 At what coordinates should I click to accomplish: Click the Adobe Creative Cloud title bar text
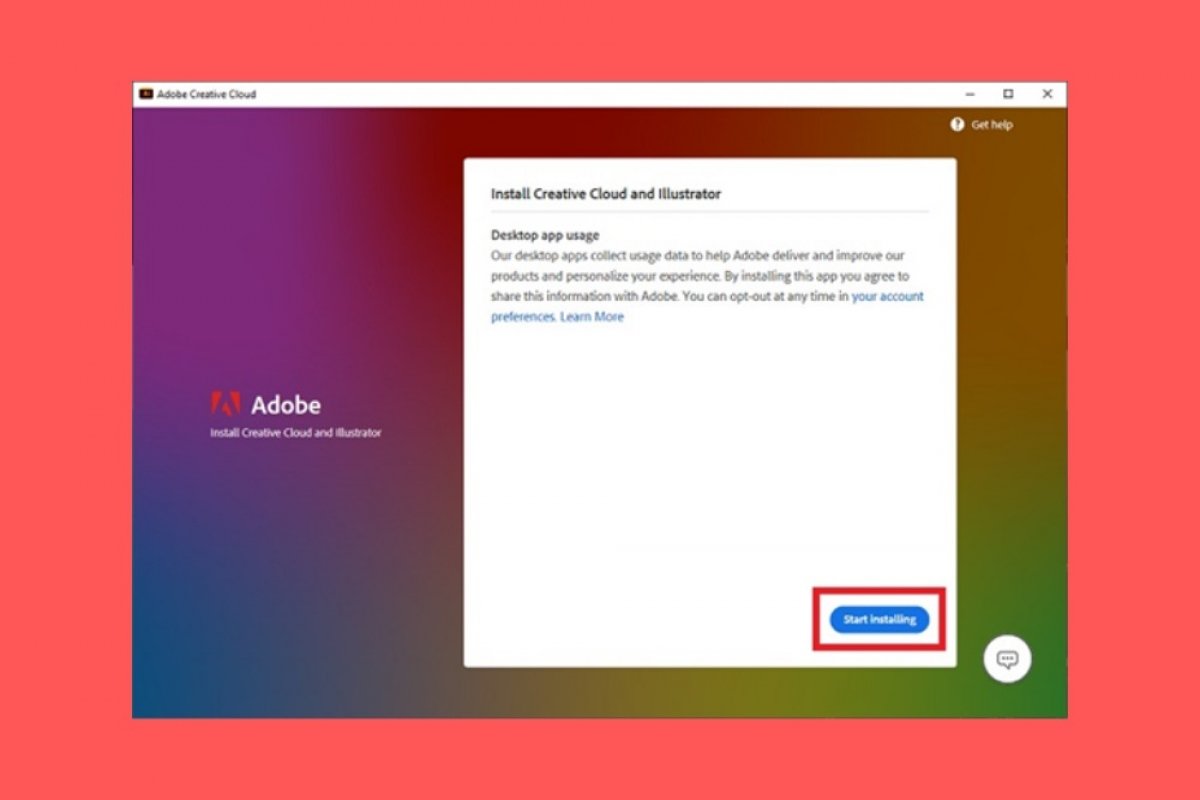pyautogui.click(x=206, y=94)
